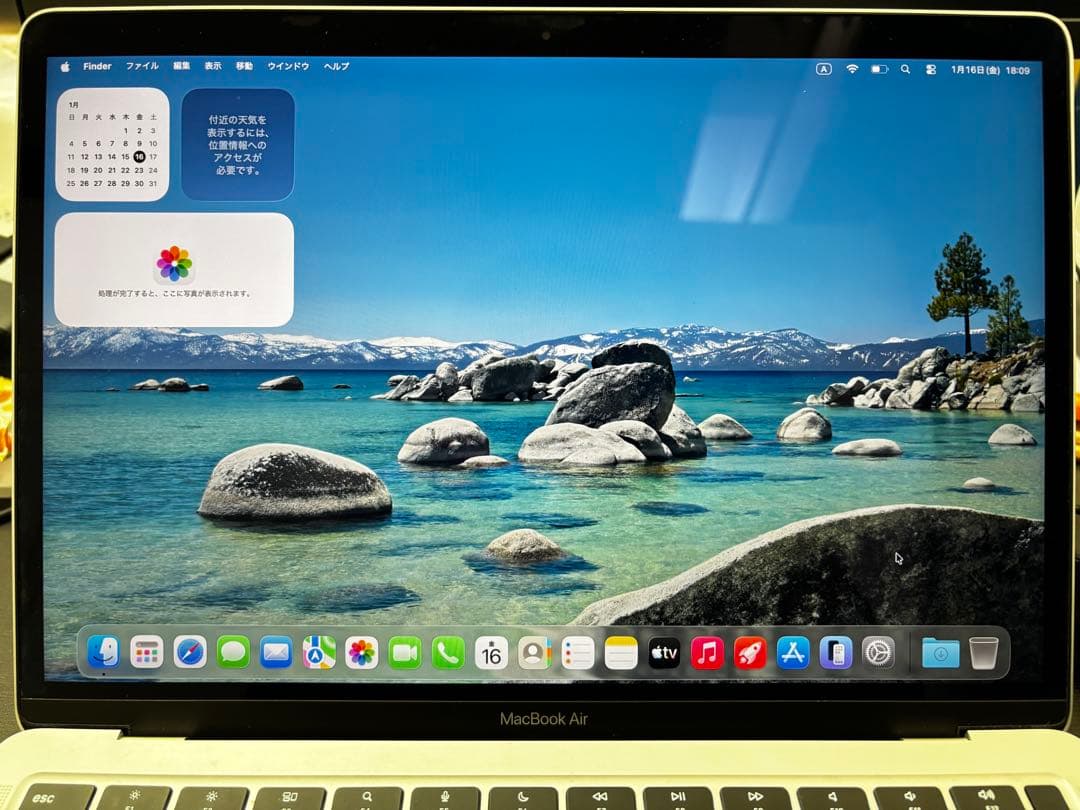Launch the App Store
1080x810 pixels.
tap(791, 650)
